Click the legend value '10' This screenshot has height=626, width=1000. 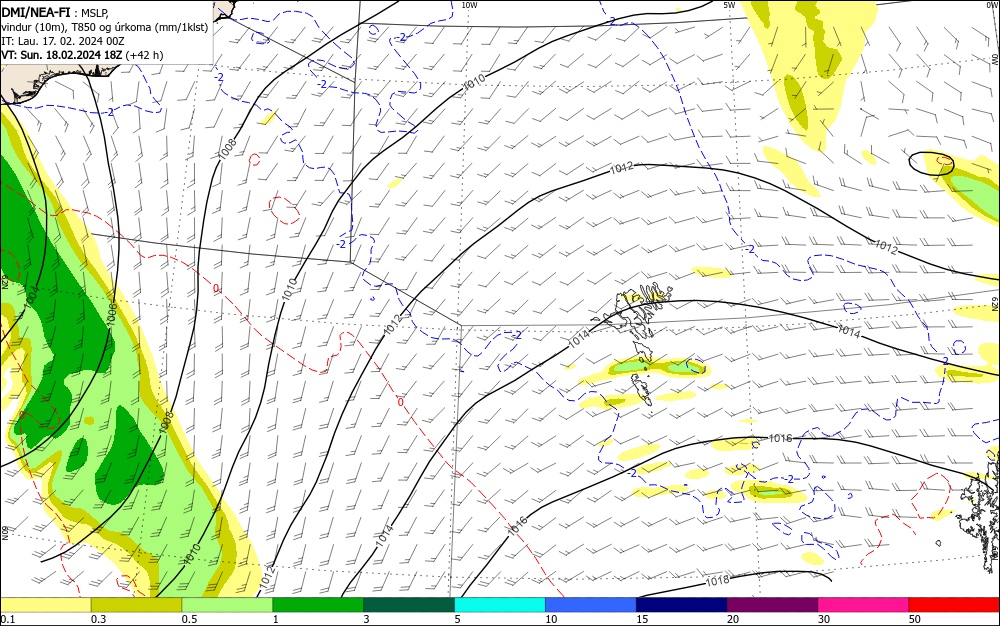click(551, 619)
